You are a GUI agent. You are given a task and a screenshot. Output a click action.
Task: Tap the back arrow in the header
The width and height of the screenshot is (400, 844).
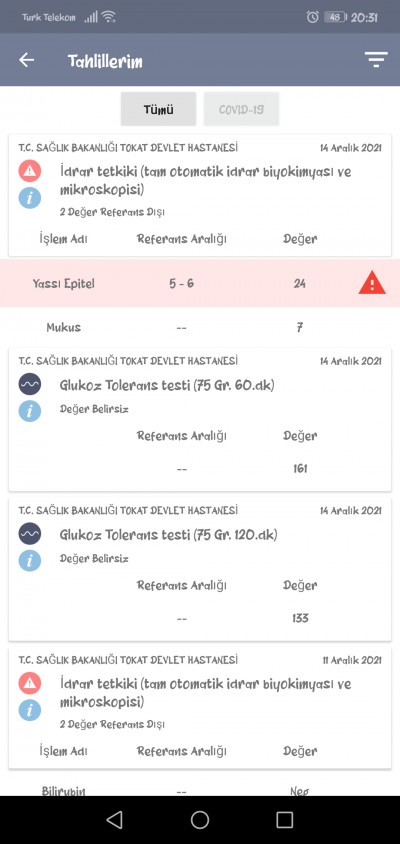(26, 60)
